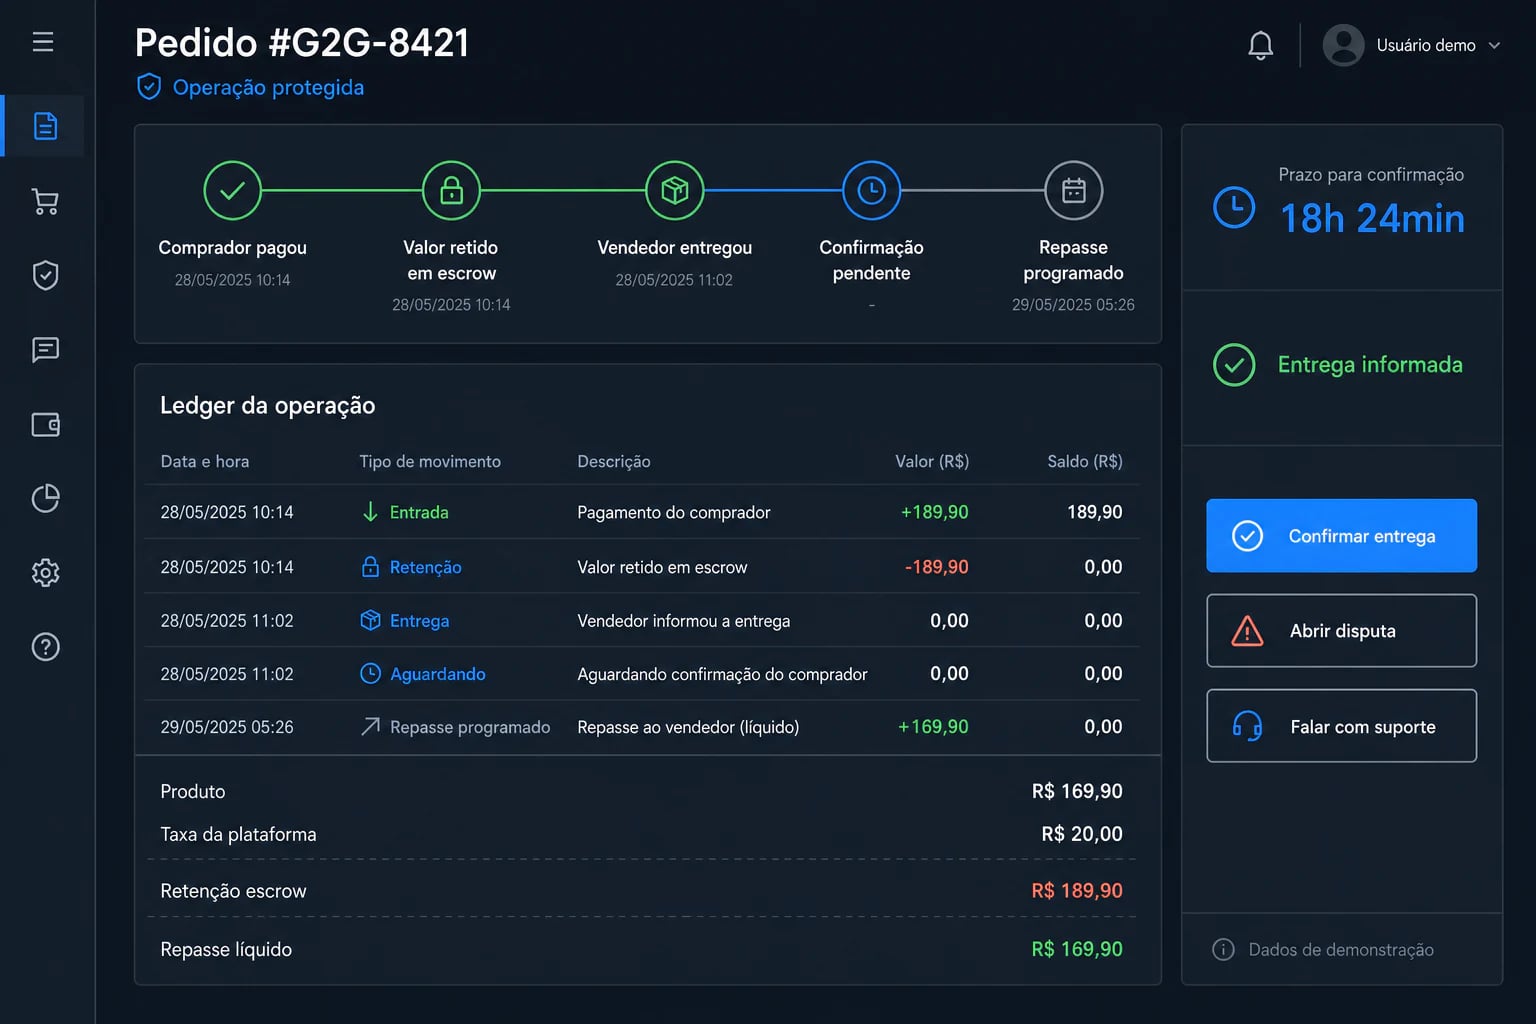The width and height of the screenshot is (1536, 1024).
Task: Click the Confirmar entrega button
Action: click(x=1341, y=536)
